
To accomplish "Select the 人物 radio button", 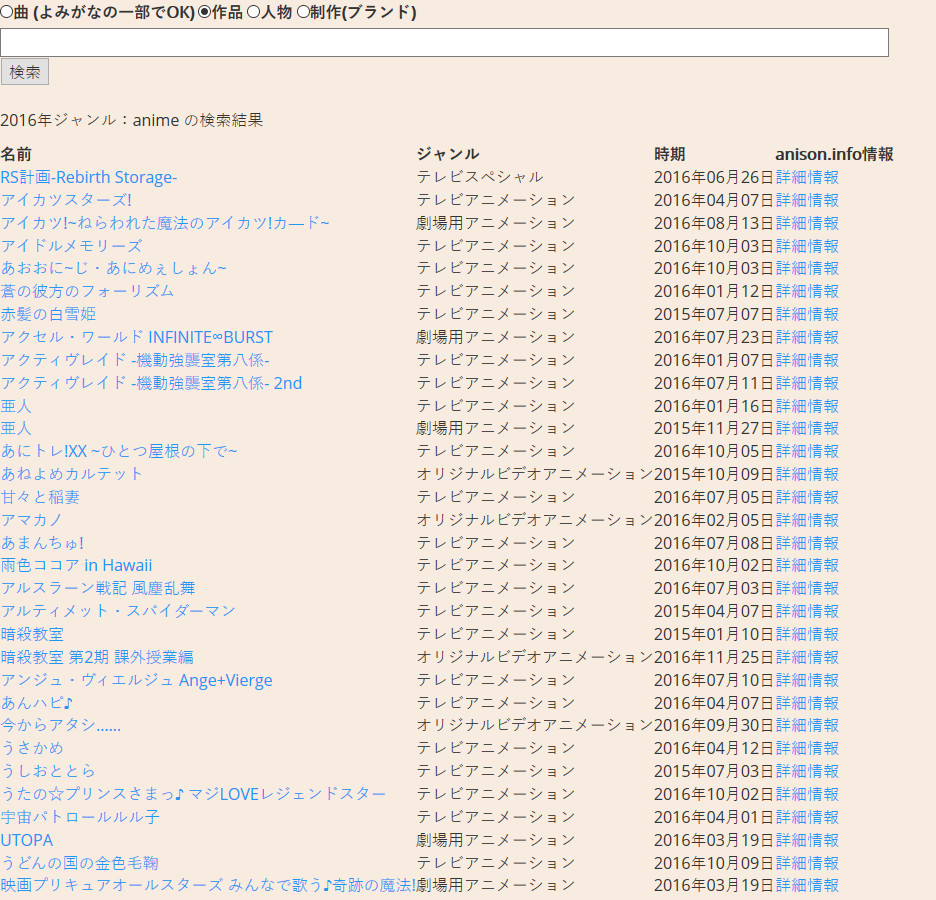I will coord(253,12).
